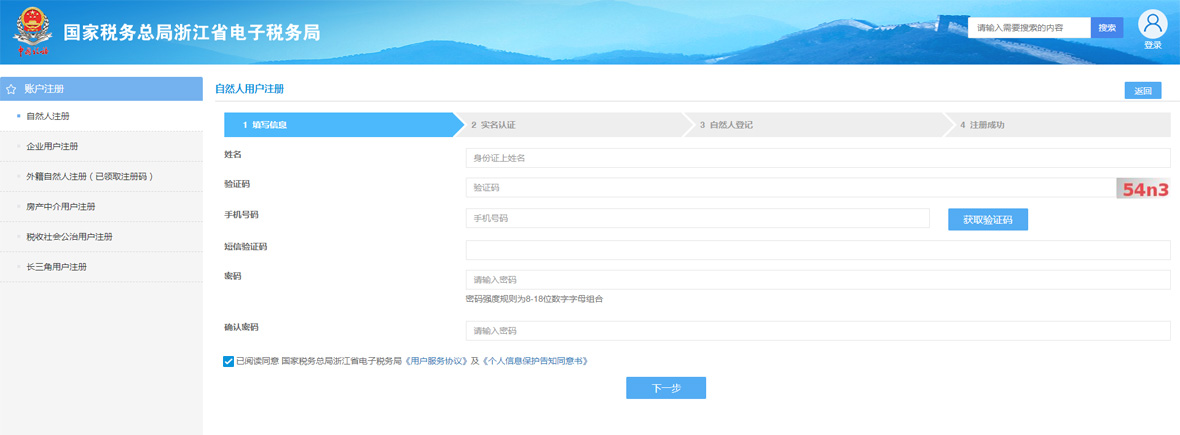The width and height of the screenshot is (1180, 435).
Task: Open the 登录 user avatar icon
Action: 1152,24
